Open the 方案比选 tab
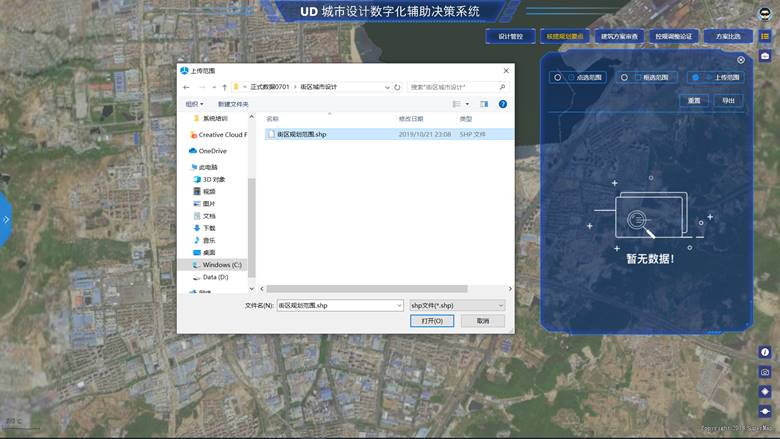Viewport: 780px width, 439px height. [728, 36]
